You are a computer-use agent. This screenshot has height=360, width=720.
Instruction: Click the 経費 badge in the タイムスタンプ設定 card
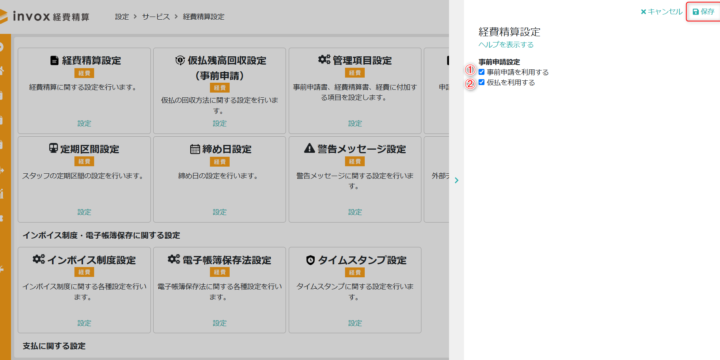pyautogui.click(x=355, y=272)
